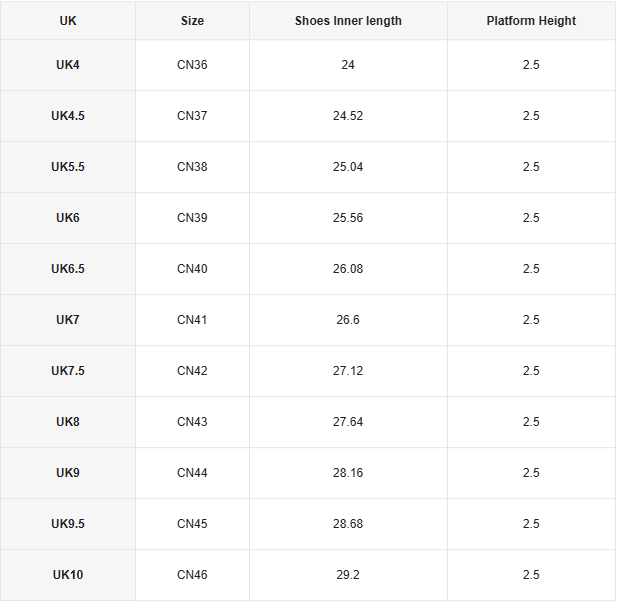This screenshot has width=617, height=604.
Task: Select the UK7 row label
Action: [x=68, y=320]
